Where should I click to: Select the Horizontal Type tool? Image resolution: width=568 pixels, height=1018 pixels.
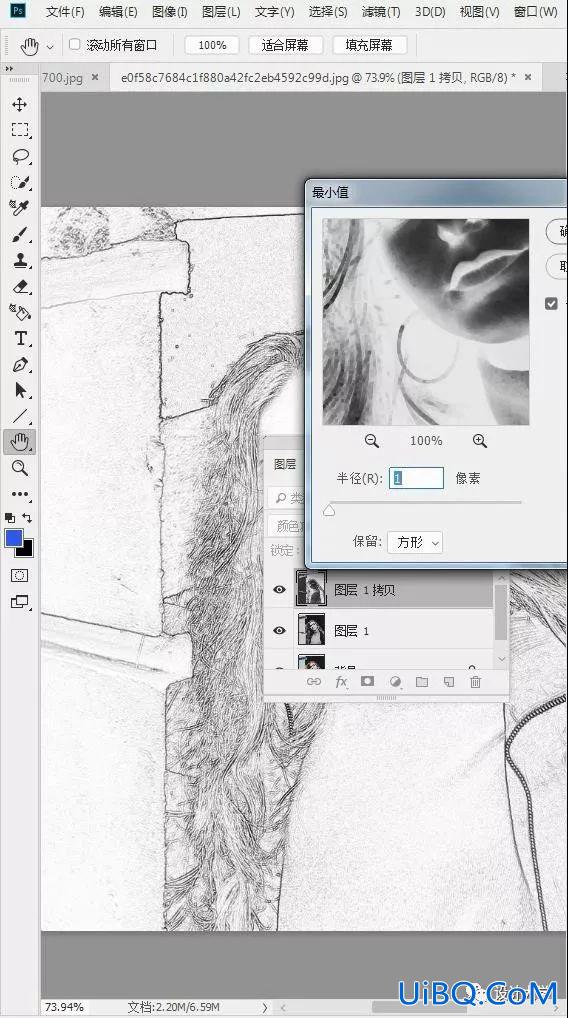coord(20,338)
